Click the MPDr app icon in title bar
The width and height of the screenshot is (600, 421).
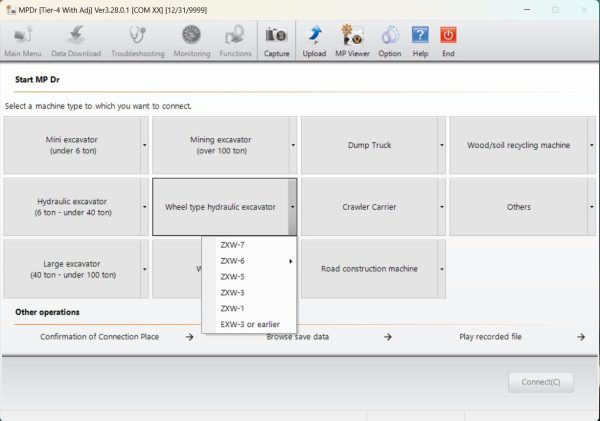11,10
